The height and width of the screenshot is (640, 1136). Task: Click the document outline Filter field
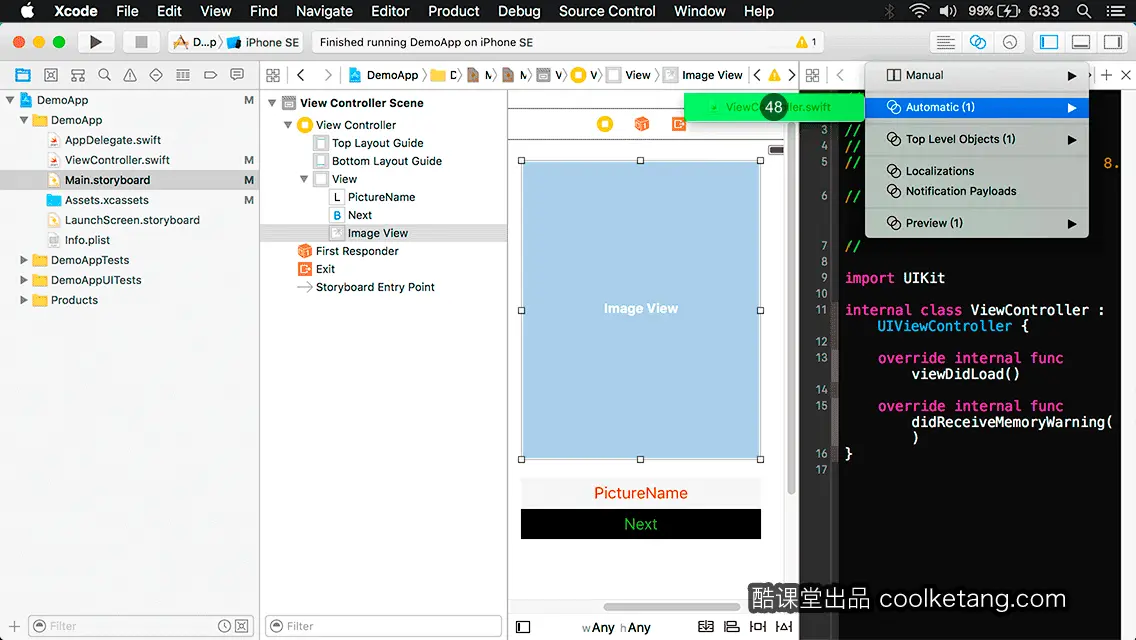383,626
